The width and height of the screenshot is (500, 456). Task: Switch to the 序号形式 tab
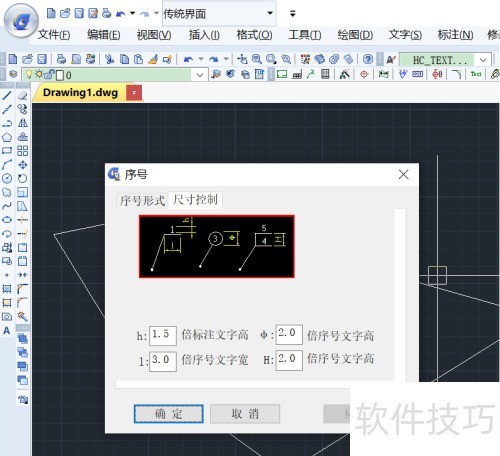142,200
